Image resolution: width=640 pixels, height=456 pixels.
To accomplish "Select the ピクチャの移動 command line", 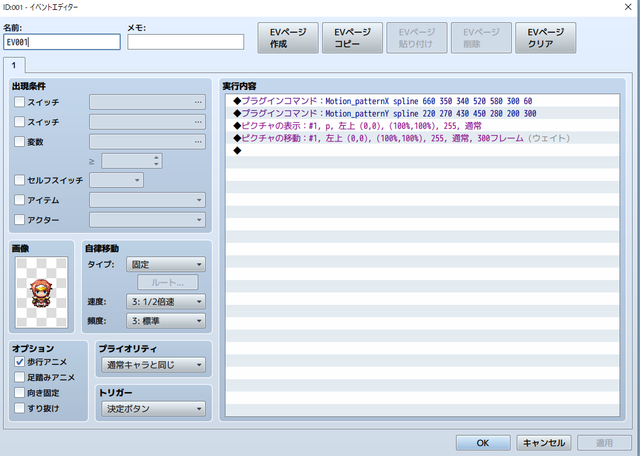I will [422, 138].
